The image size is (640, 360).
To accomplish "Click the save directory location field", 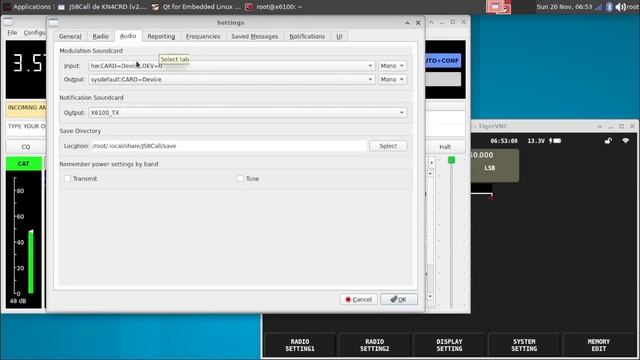I will point(229,146).
